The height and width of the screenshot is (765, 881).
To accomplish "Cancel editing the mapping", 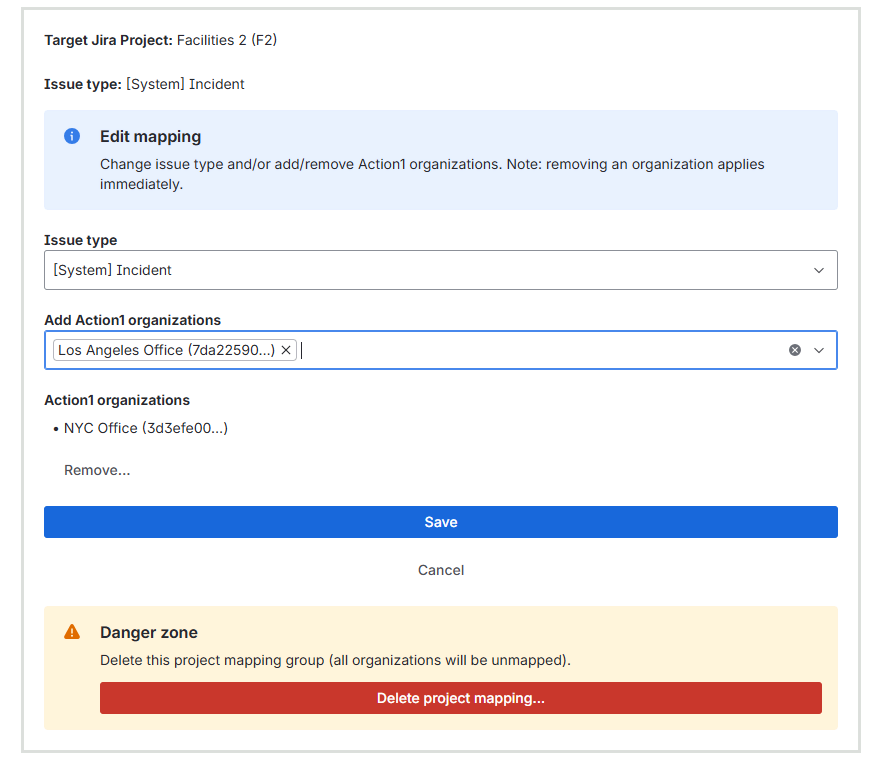I will (440, 570).
